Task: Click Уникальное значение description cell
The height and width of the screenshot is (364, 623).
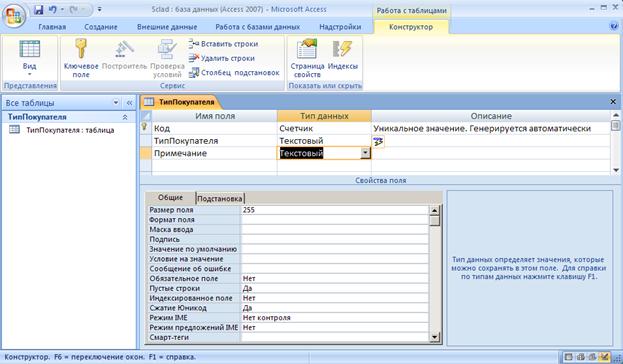Action: click(491, 128)
